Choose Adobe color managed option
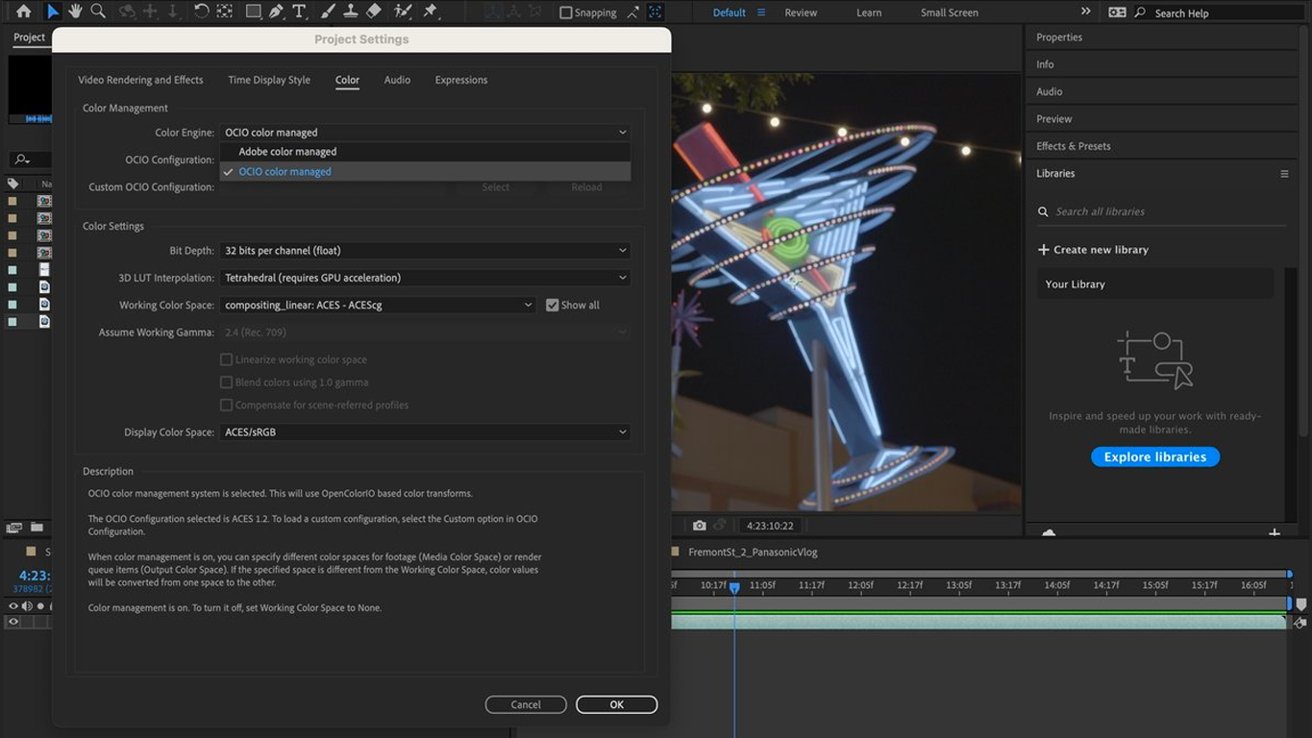This screenshot has width=1312, height=738. click(425, 152)
